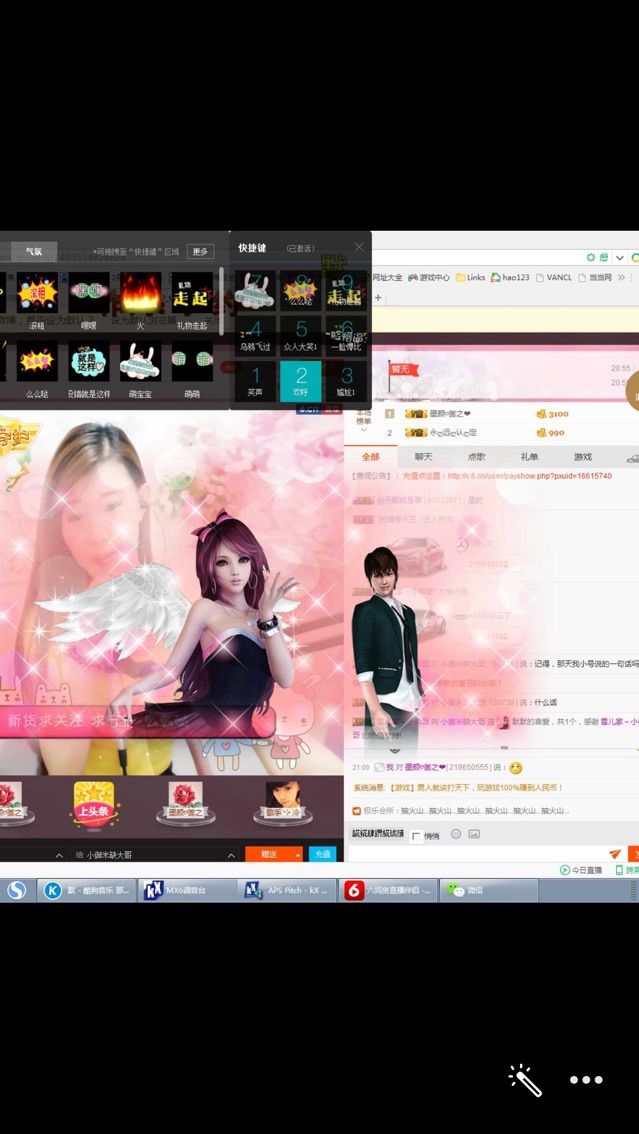Trigger shortcut 3 尴尬1 sound
This screenshot has width=639, height=1134.
click(x=346, y=381)
